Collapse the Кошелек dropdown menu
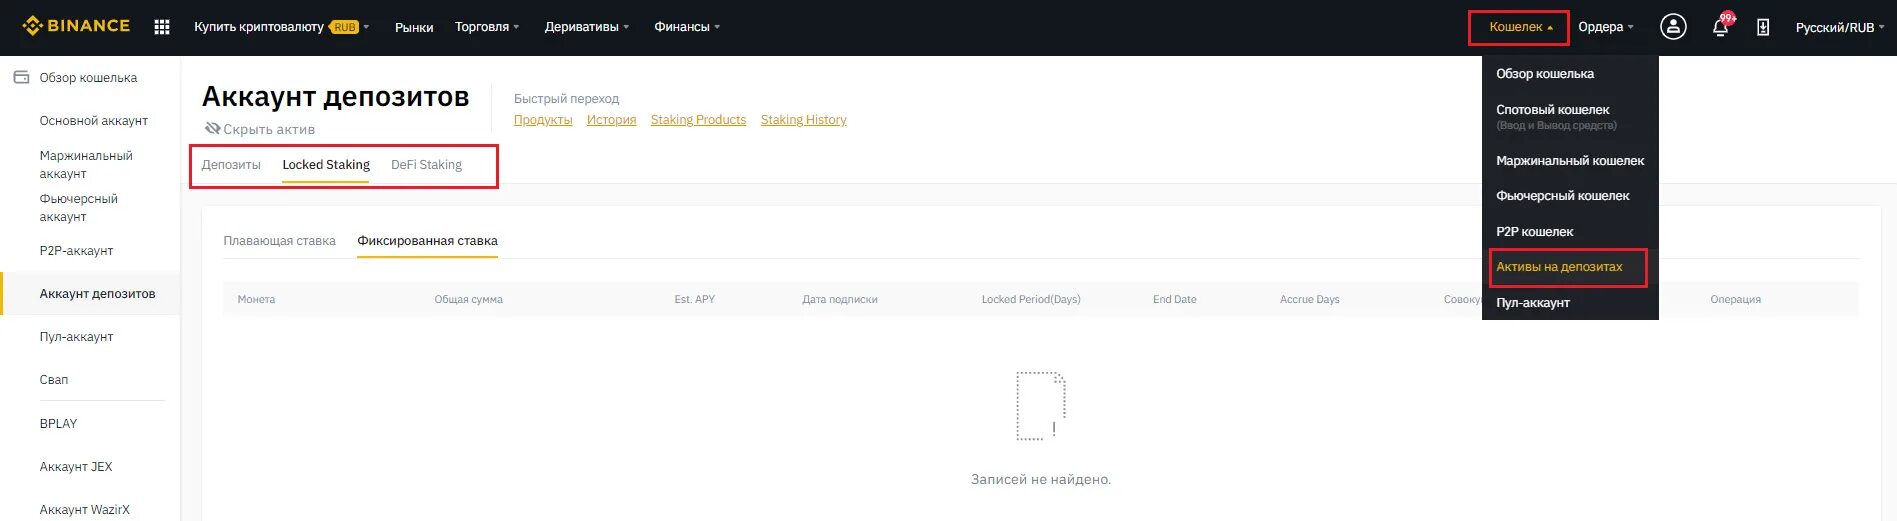Viewport: 1897px width, 521px height. (1521, 27)
